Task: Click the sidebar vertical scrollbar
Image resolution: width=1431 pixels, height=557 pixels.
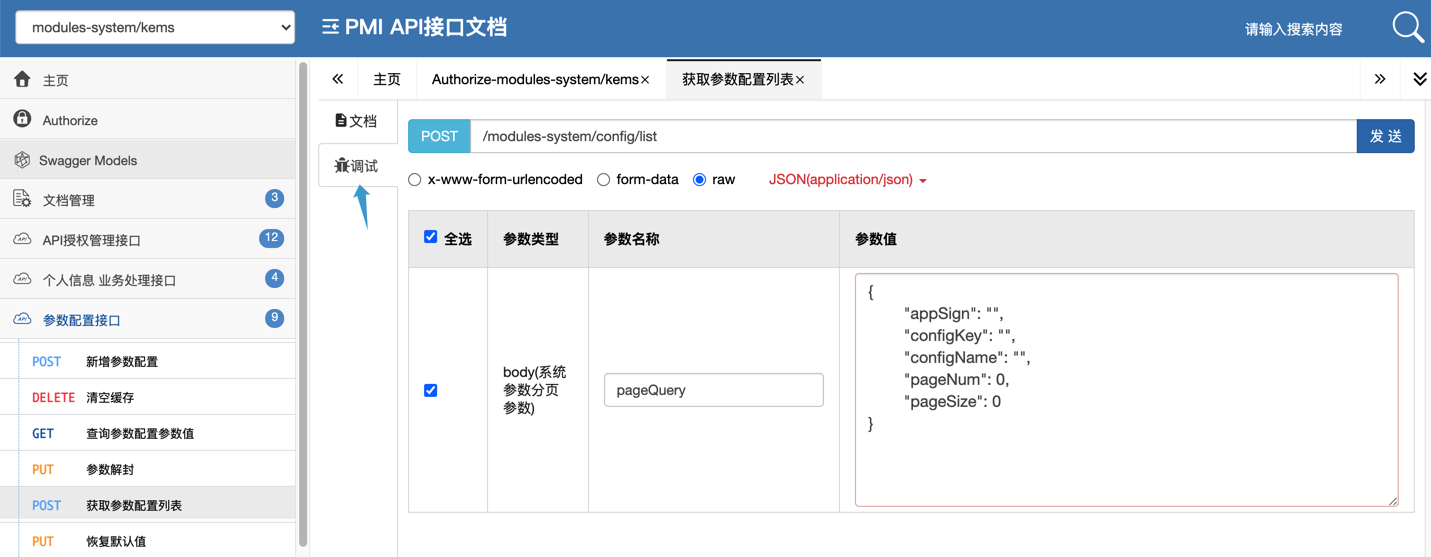Action: (x=304, y=305)
